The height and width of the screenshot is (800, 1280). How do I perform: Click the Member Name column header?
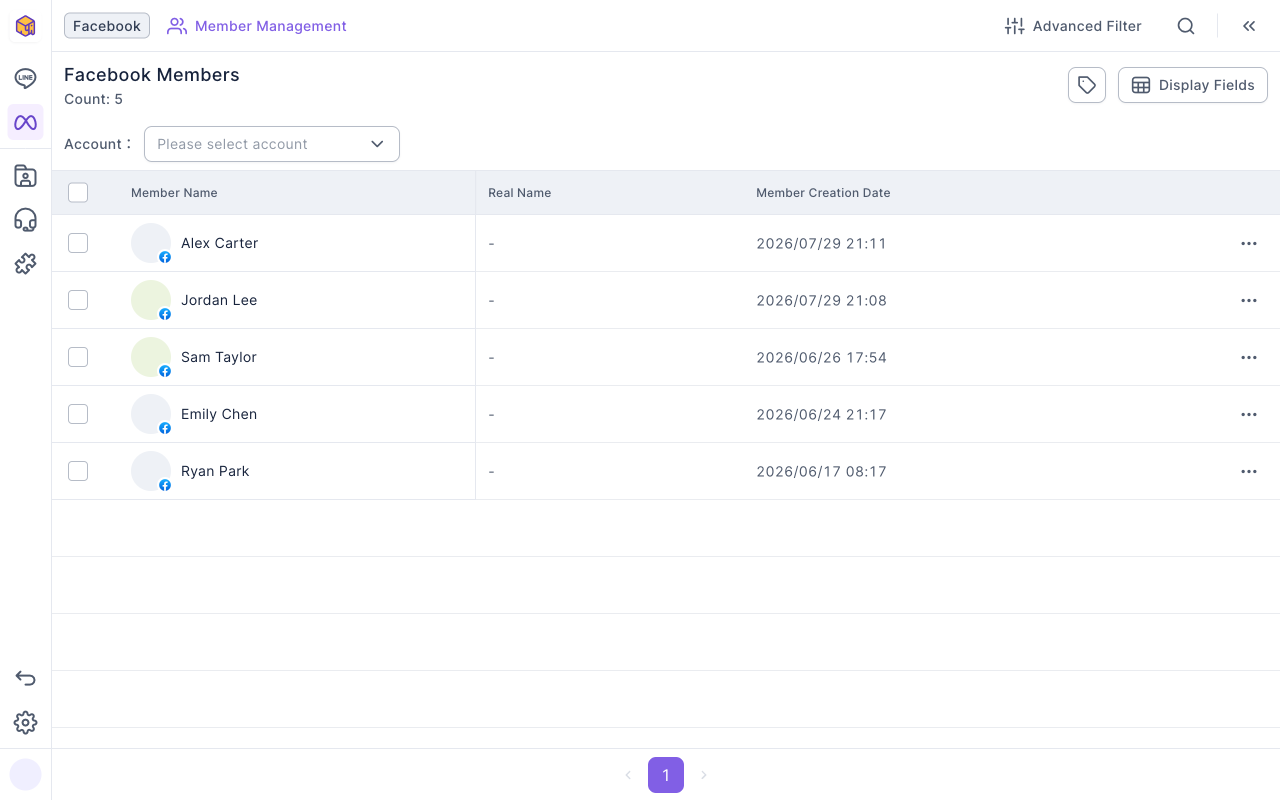coord(174,193)
